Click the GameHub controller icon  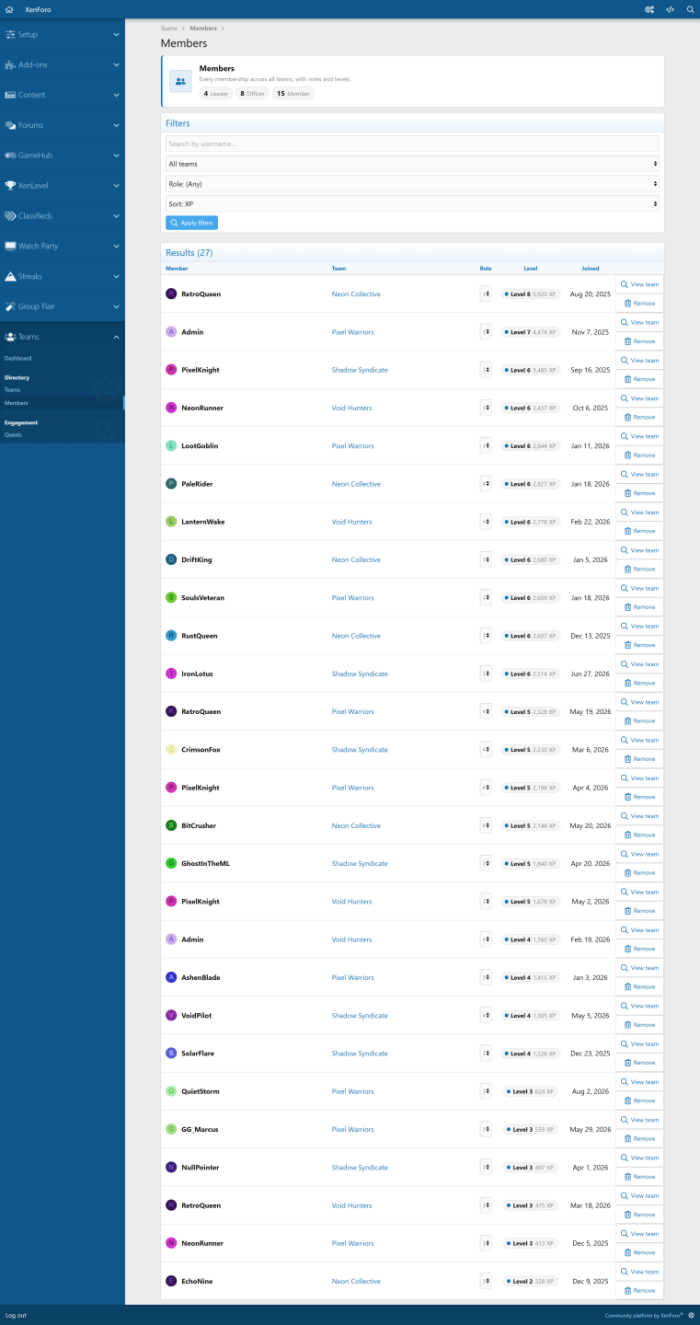(x=10, y=155)
